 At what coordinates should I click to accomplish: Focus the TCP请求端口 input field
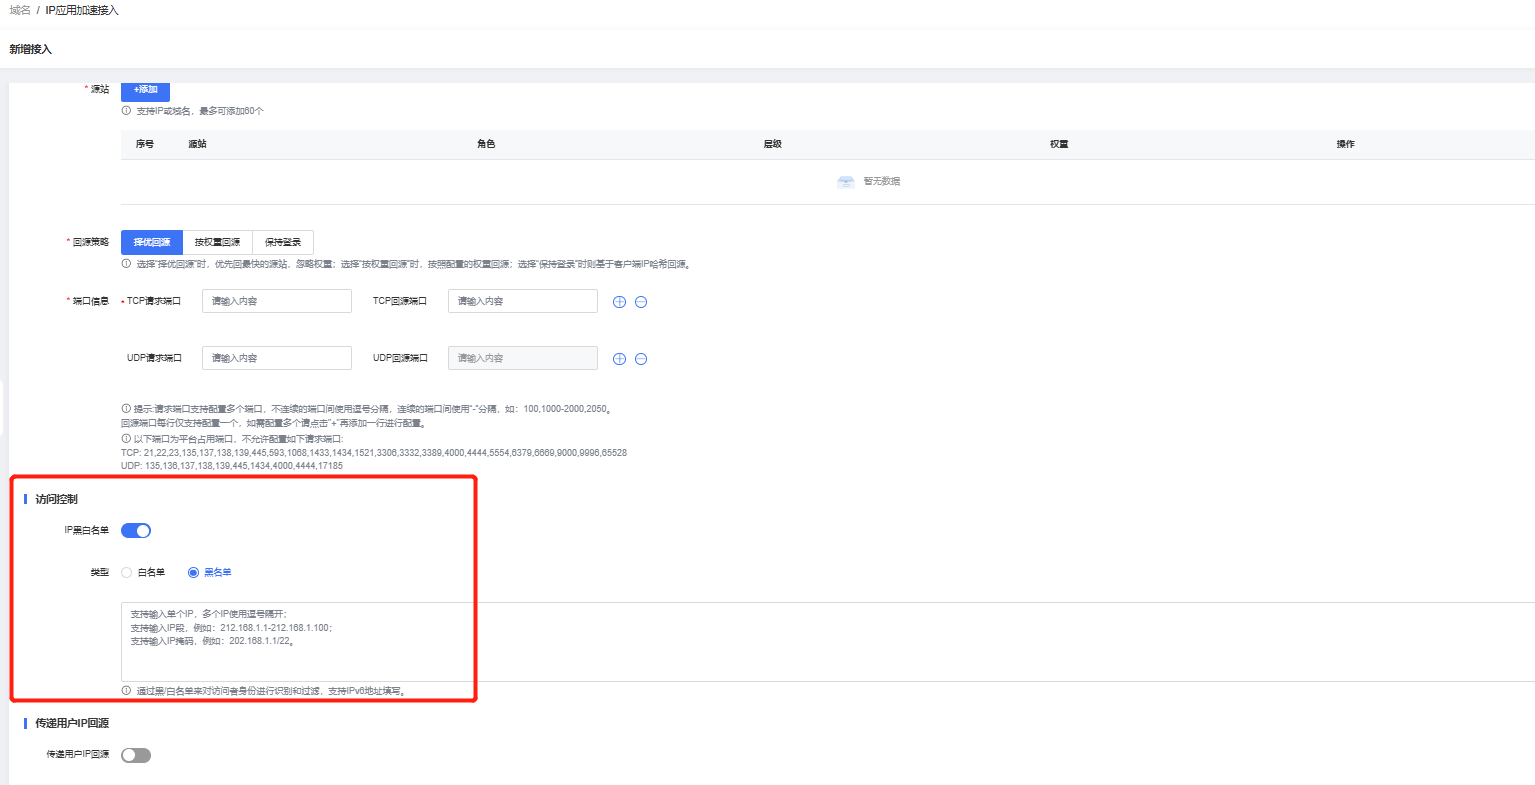[x=277, y=301]
